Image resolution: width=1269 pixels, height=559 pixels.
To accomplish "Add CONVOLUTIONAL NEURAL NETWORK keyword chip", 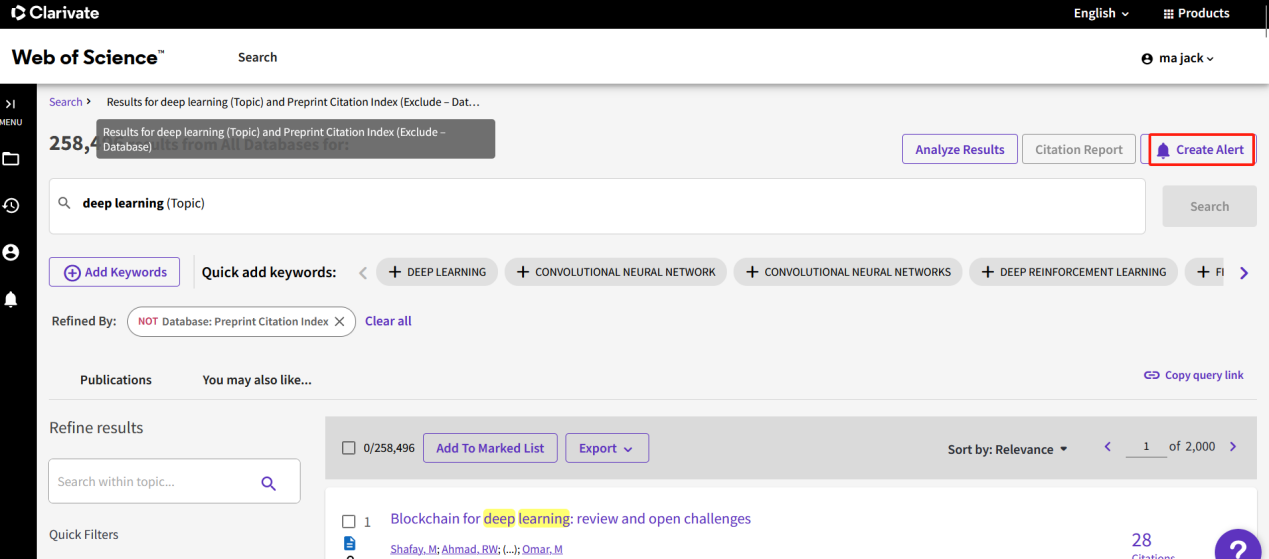I will (616, 272).
